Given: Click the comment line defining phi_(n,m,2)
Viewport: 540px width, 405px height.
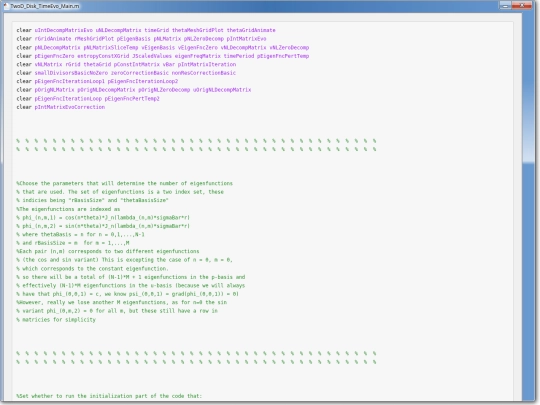Looking at the screenshot, I should [x=103, y=226].
